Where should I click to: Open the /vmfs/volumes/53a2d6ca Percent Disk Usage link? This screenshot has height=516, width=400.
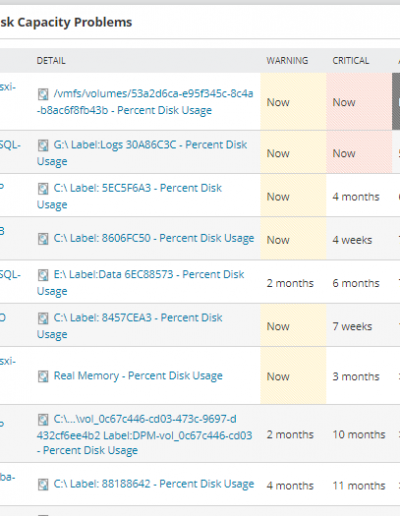click(x=145, y=102)
